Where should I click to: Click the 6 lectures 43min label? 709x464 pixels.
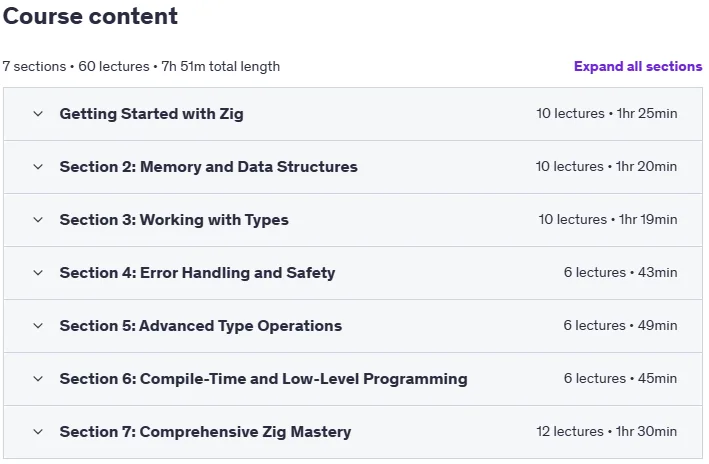(x=620, y=272)
